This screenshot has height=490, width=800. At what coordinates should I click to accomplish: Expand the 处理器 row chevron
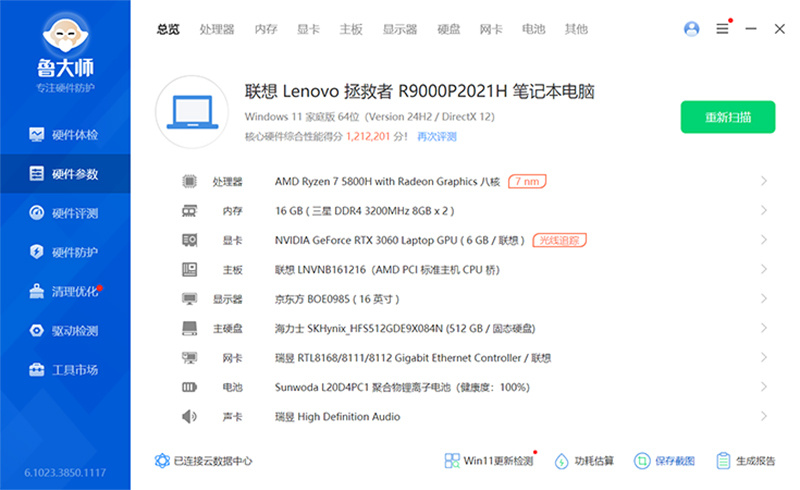[x=764, y=181]
